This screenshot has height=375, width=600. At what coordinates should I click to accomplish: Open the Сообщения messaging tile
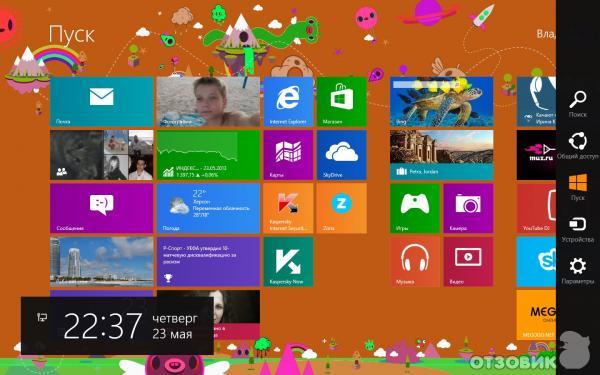tap(101, 208)
